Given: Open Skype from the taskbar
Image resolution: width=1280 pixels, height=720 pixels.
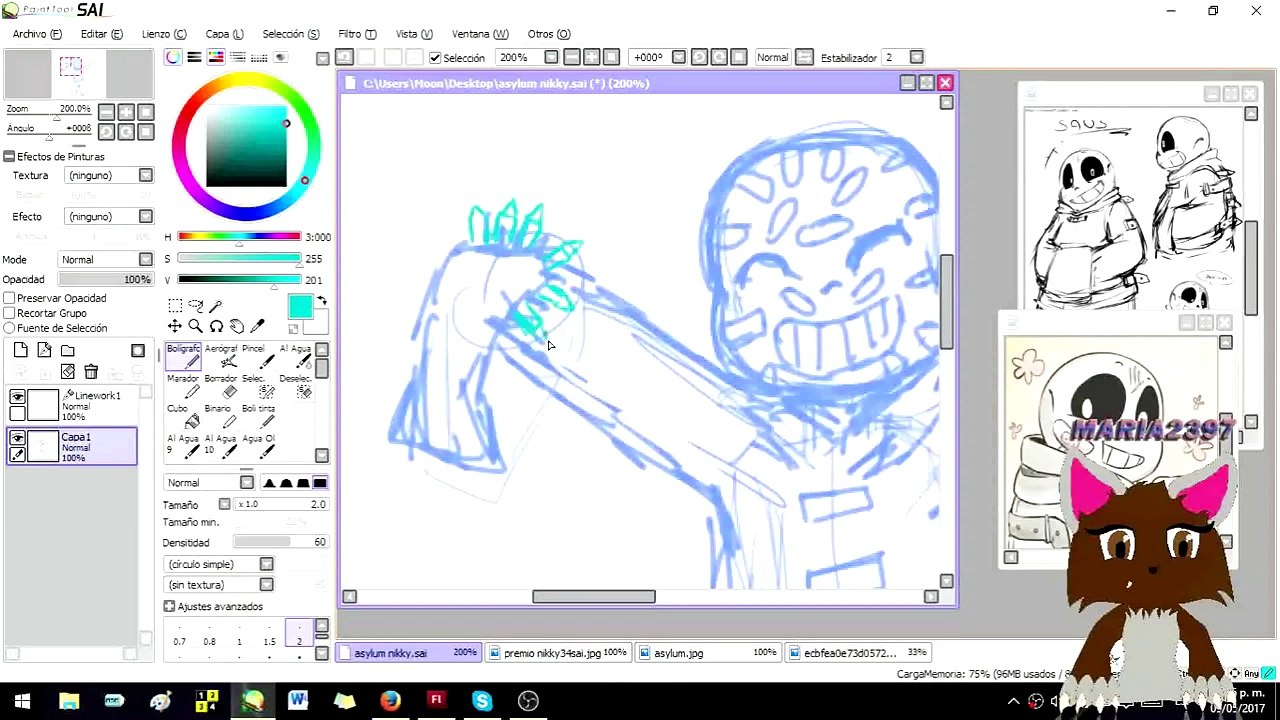Looking at the screenshot, I should pyautogui.click(x=482, y=701).
